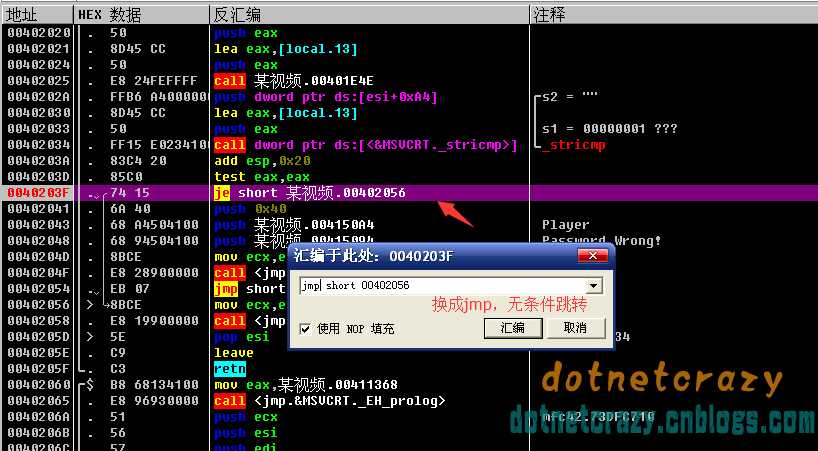Click the s2 = "" comment
The image size is (818, 451).
pos(570,97)
